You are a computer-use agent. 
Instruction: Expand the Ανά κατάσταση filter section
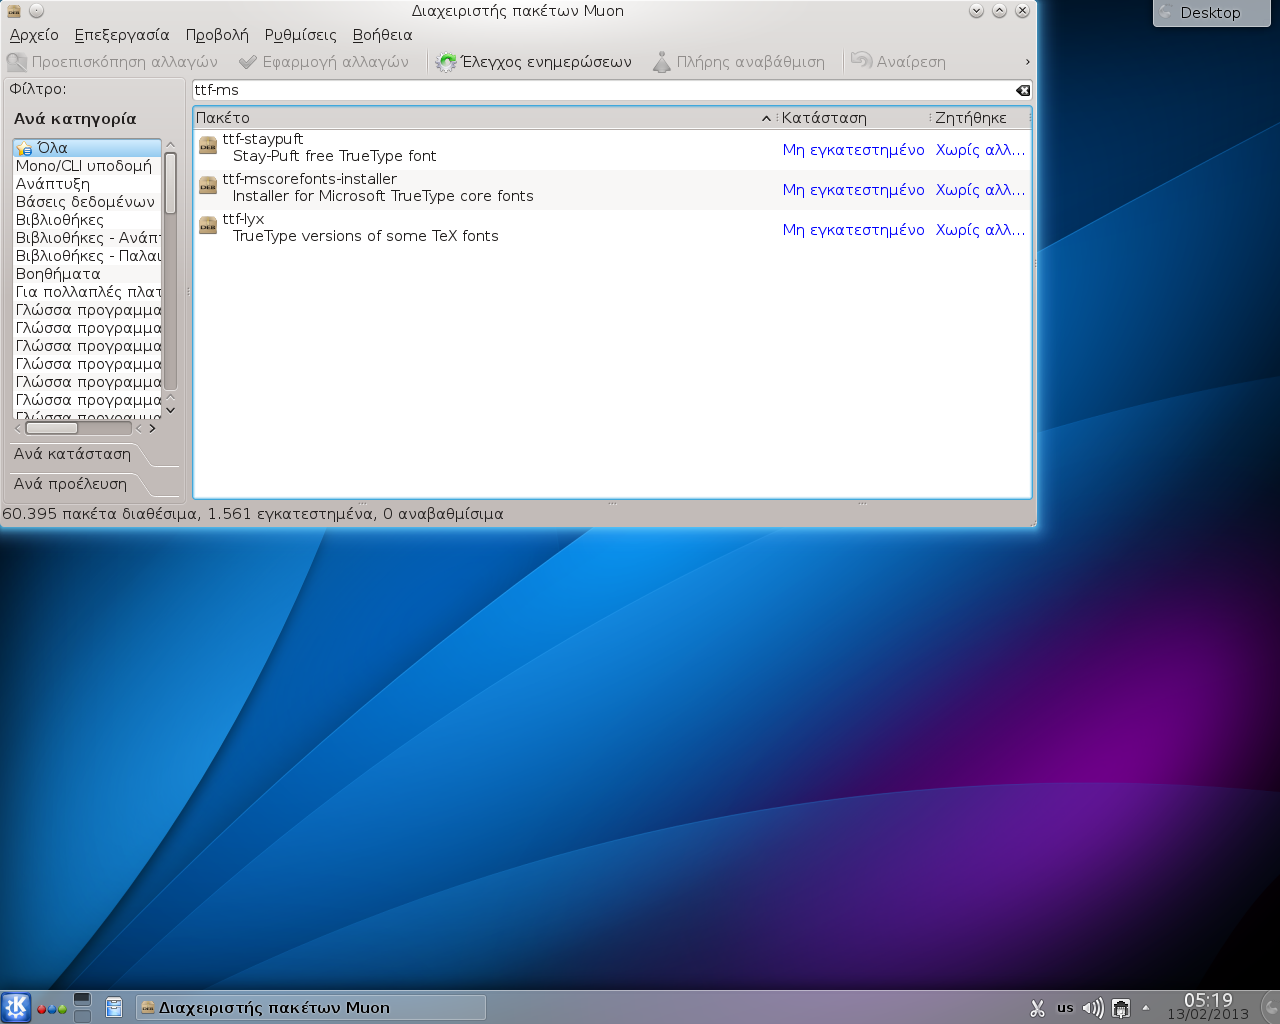(72, 454)
